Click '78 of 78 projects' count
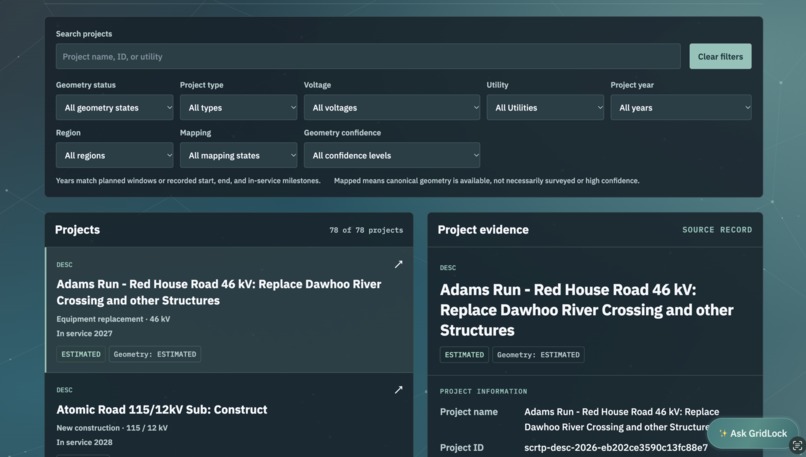This screenshot has height=457, width=806. point(366,230)
